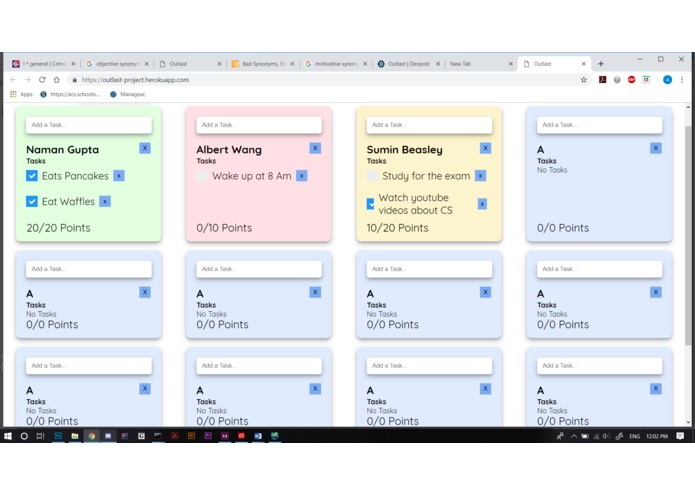Viewport: 695px width, 494px height.
Task: Show hidden system tray icons
Action: [x=574, y=436]
